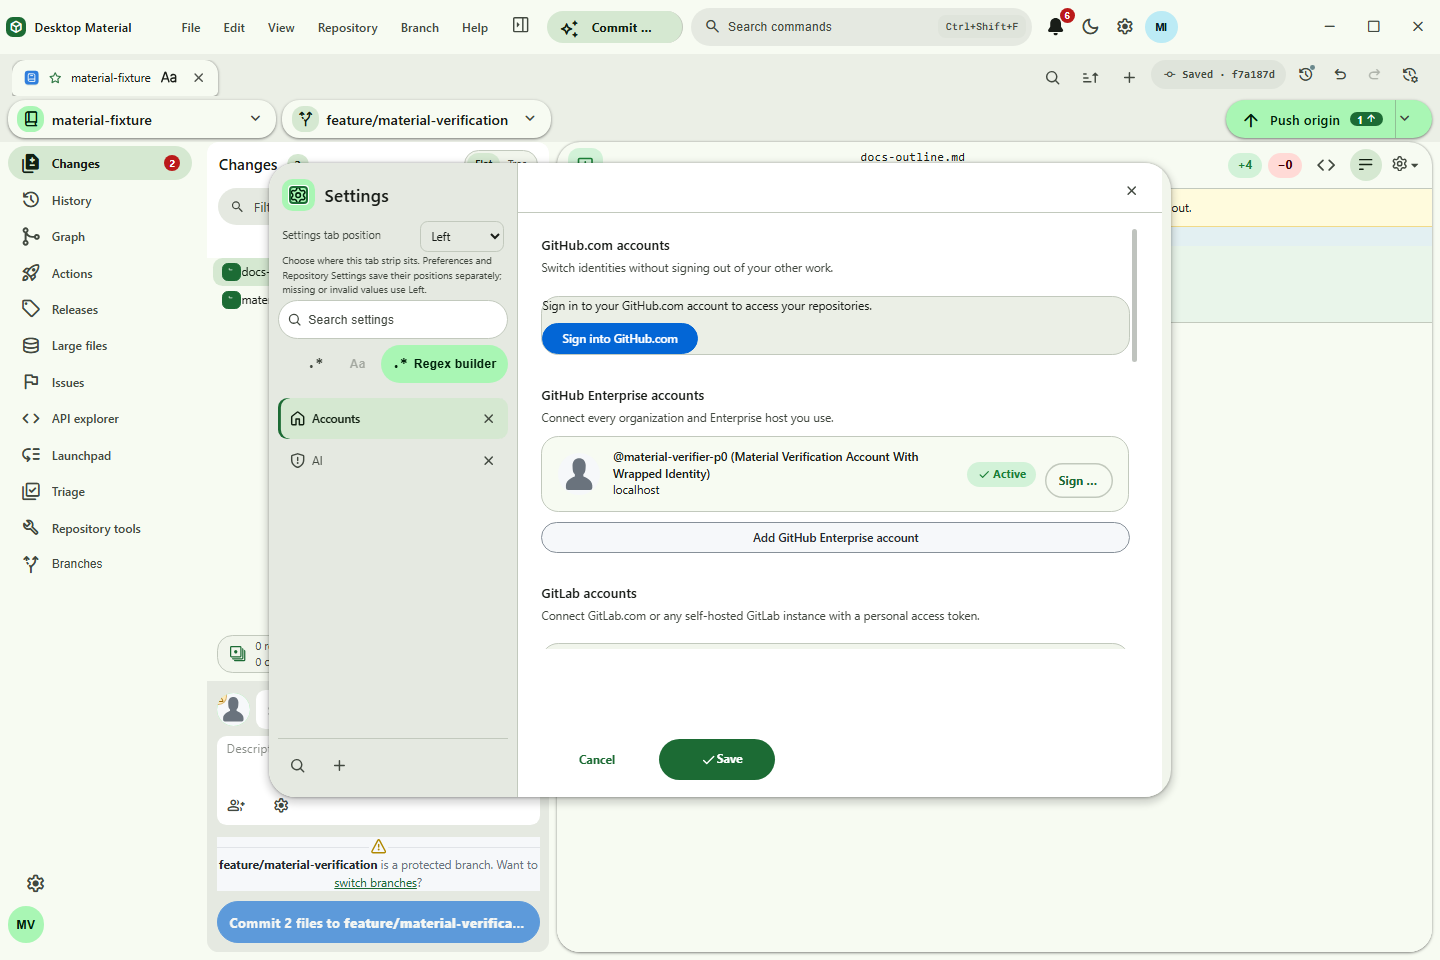Open the Branch menu
This screenshot has width=1440, height=960.
(x=420, y=27)
